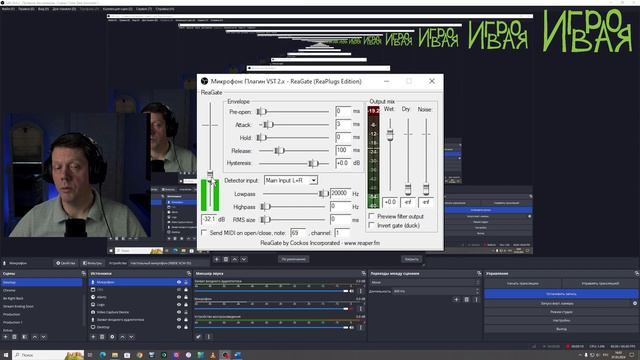This screenshot has height=360, width=640.
Task: Open Сервис menu
Action: [144, 9]
